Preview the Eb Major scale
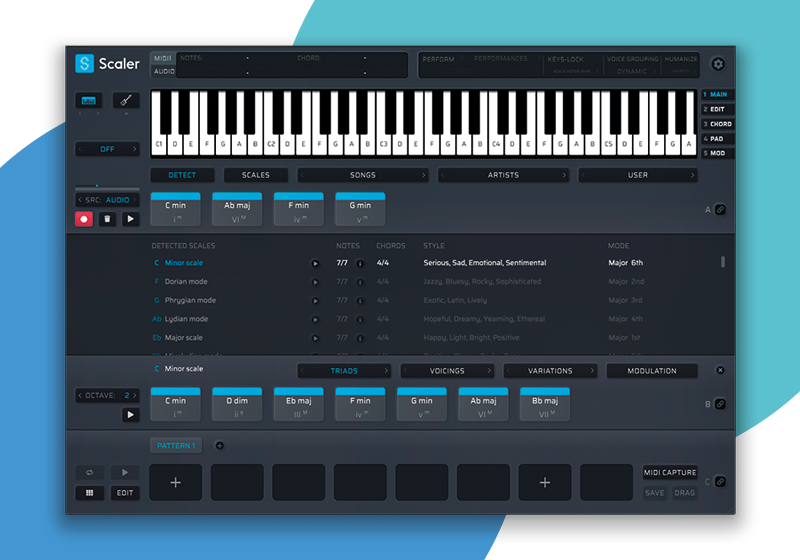Image resolution: width=800 pixels, height=560 pixels. [315, 338]
